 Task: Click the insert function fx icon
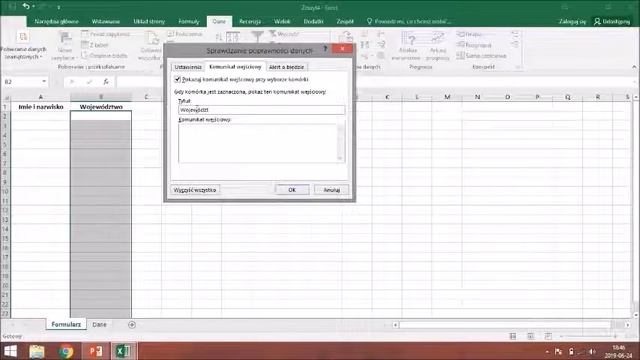106,82
